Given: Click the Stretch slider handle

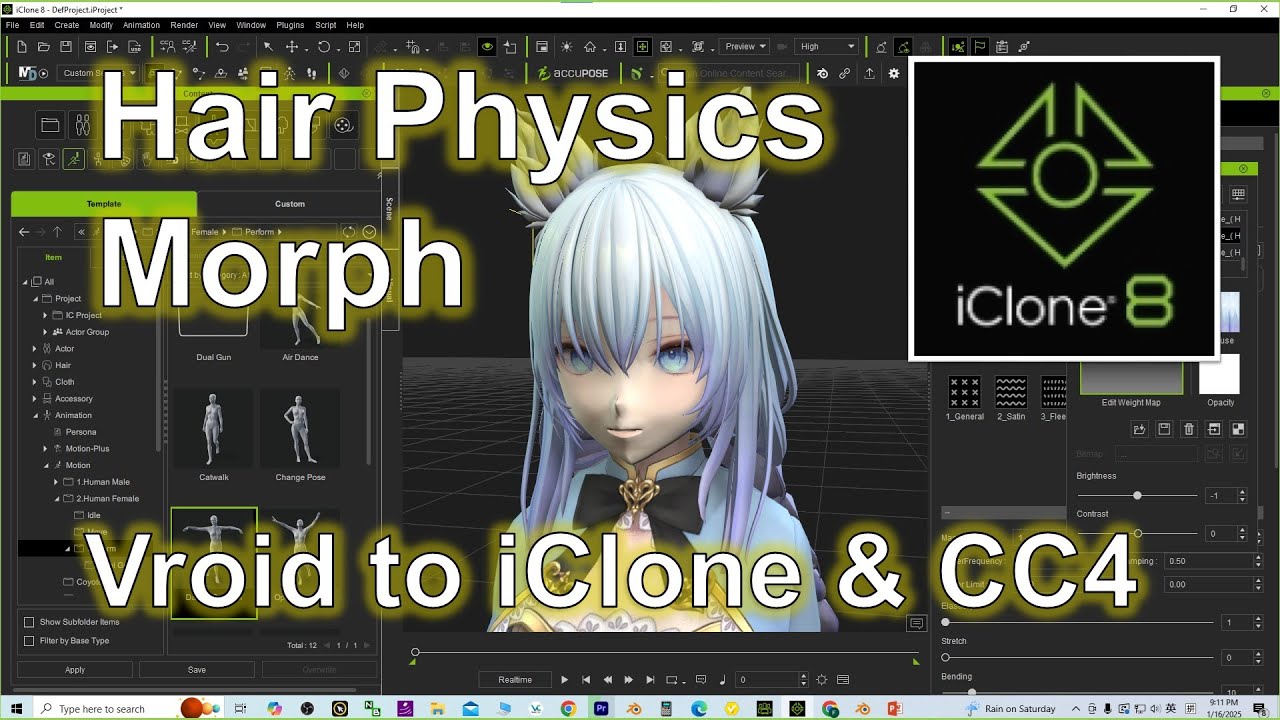Looking at the screenshot, I should pos(945,658).
